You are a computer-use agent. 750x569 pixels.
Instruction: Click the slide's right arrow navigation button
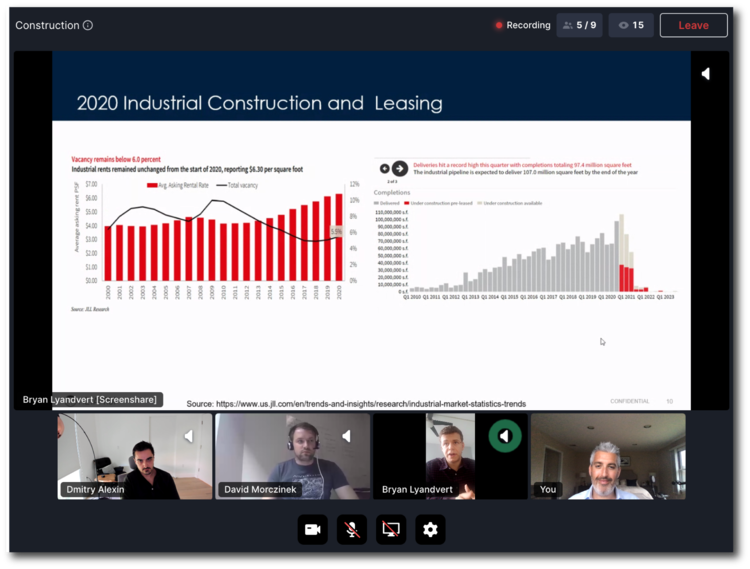[x=399, y=168]
